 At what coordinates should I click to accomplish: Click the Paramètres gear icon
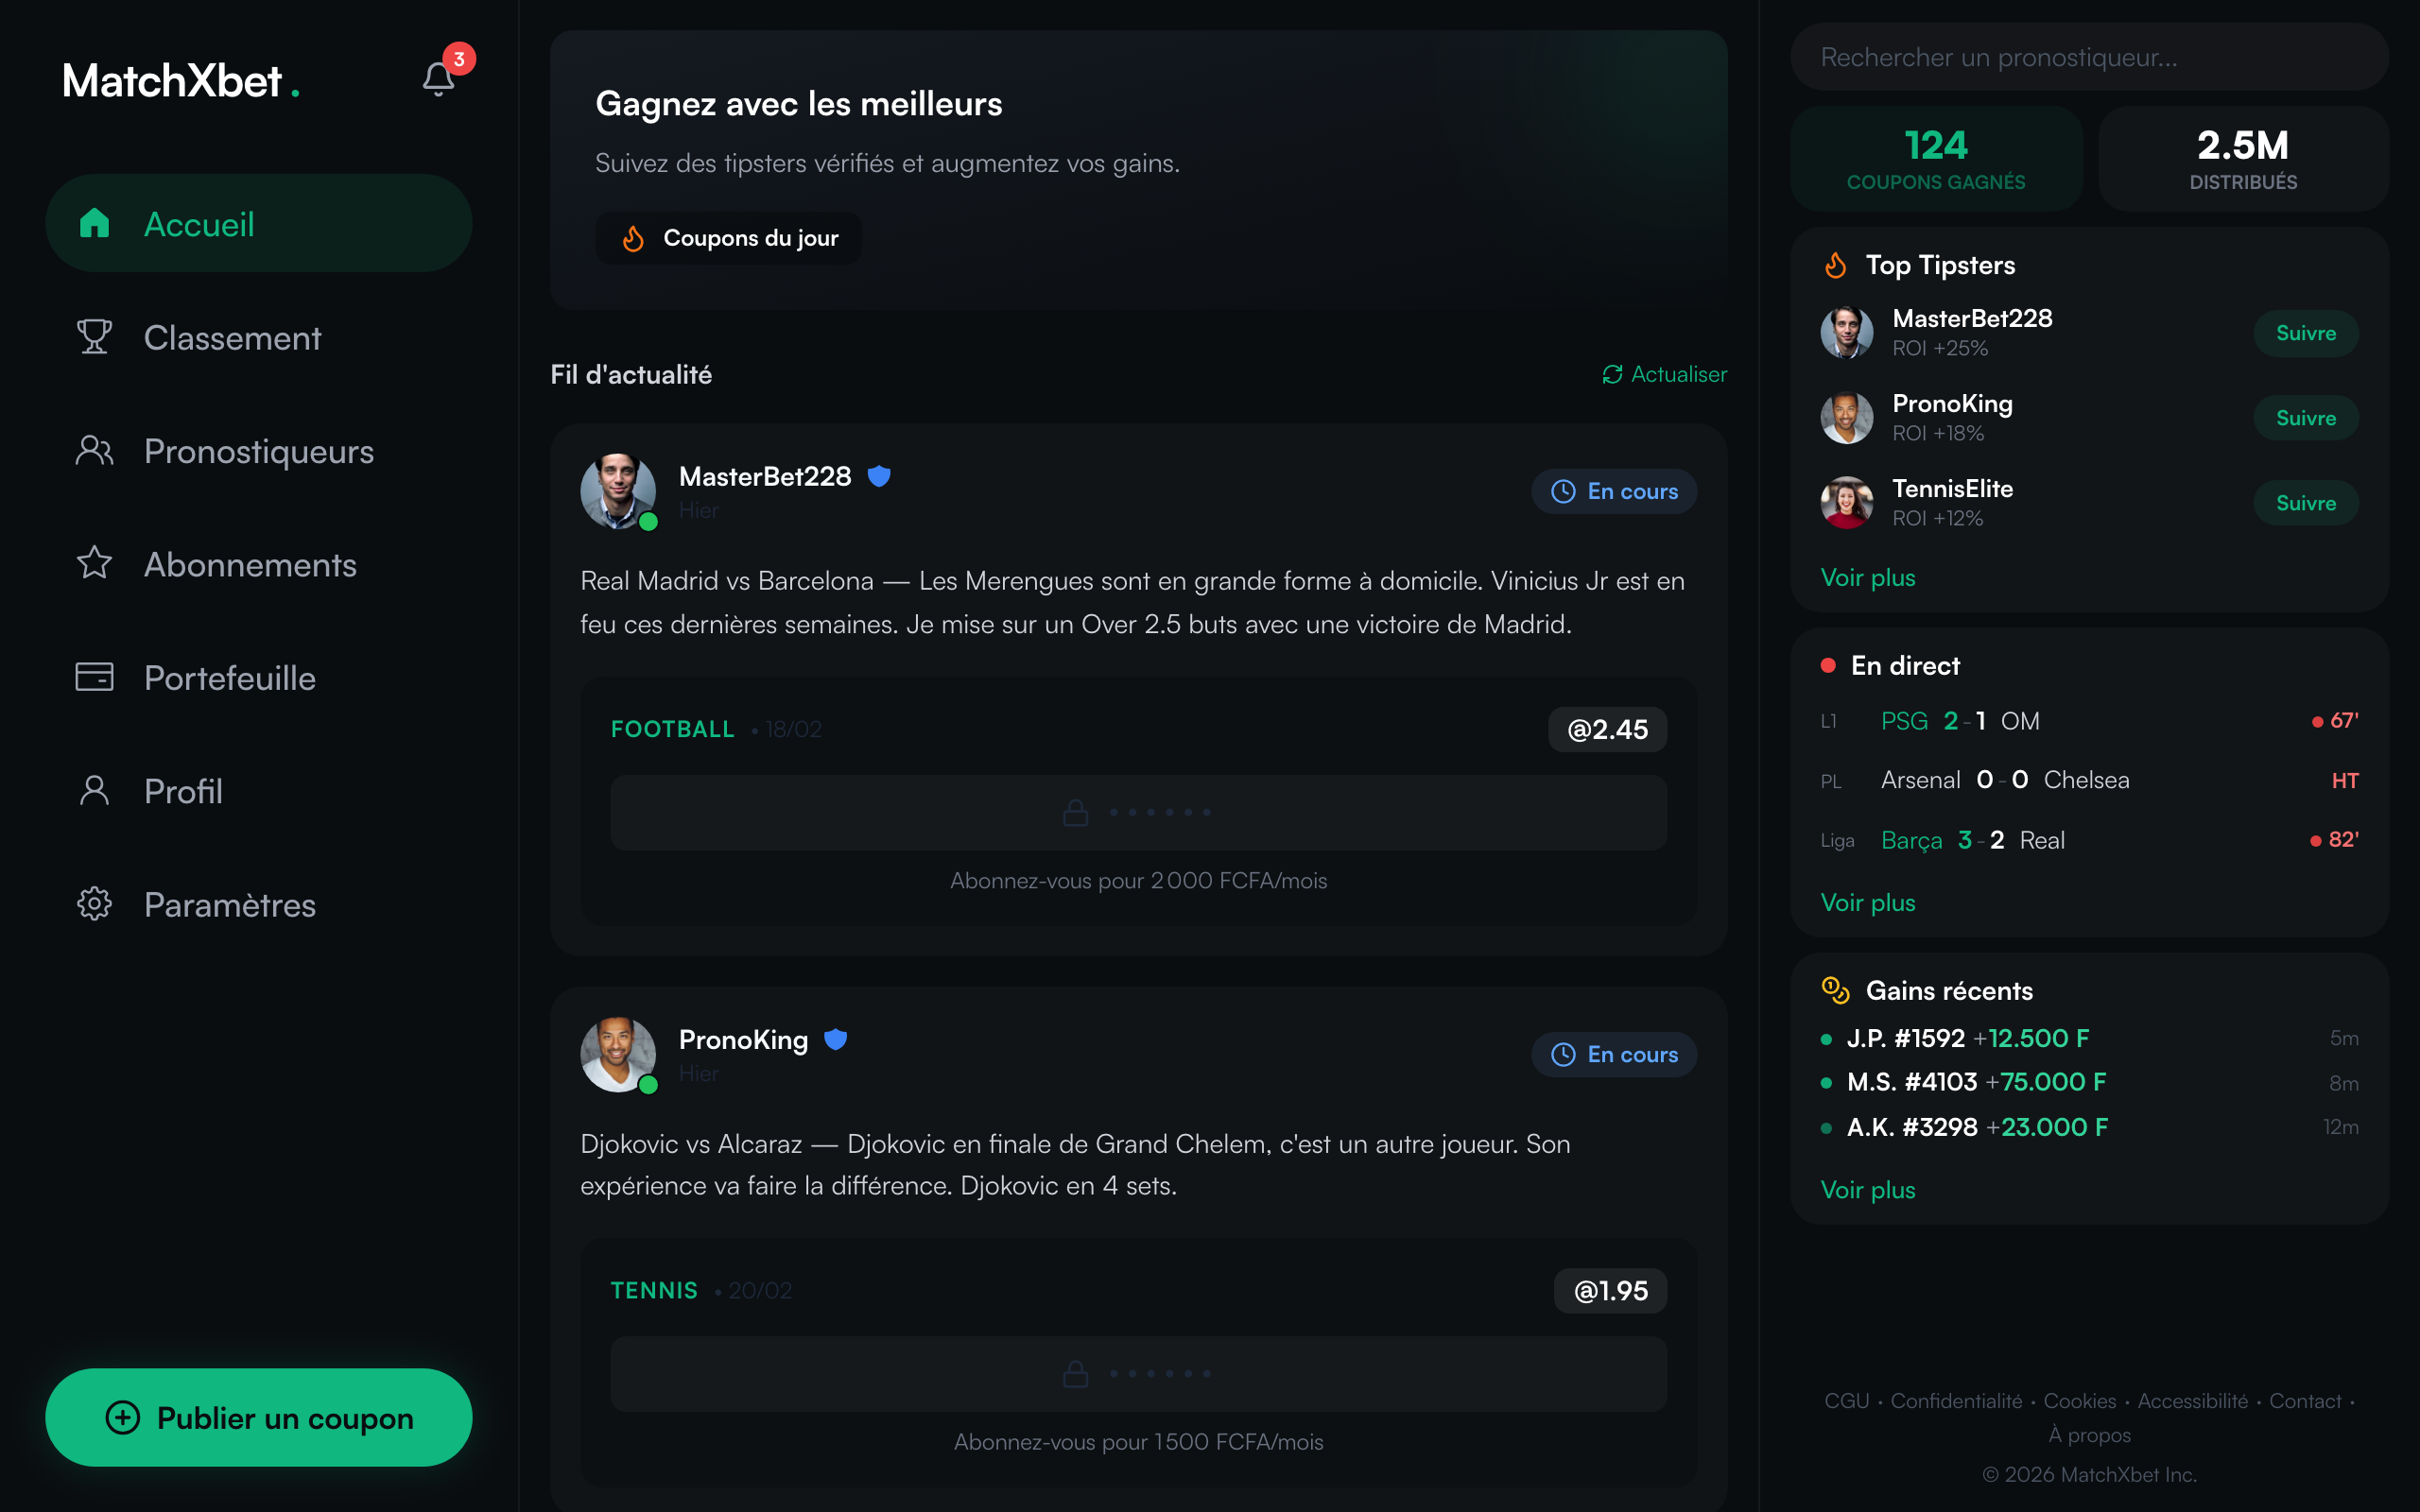click(94, 904)
